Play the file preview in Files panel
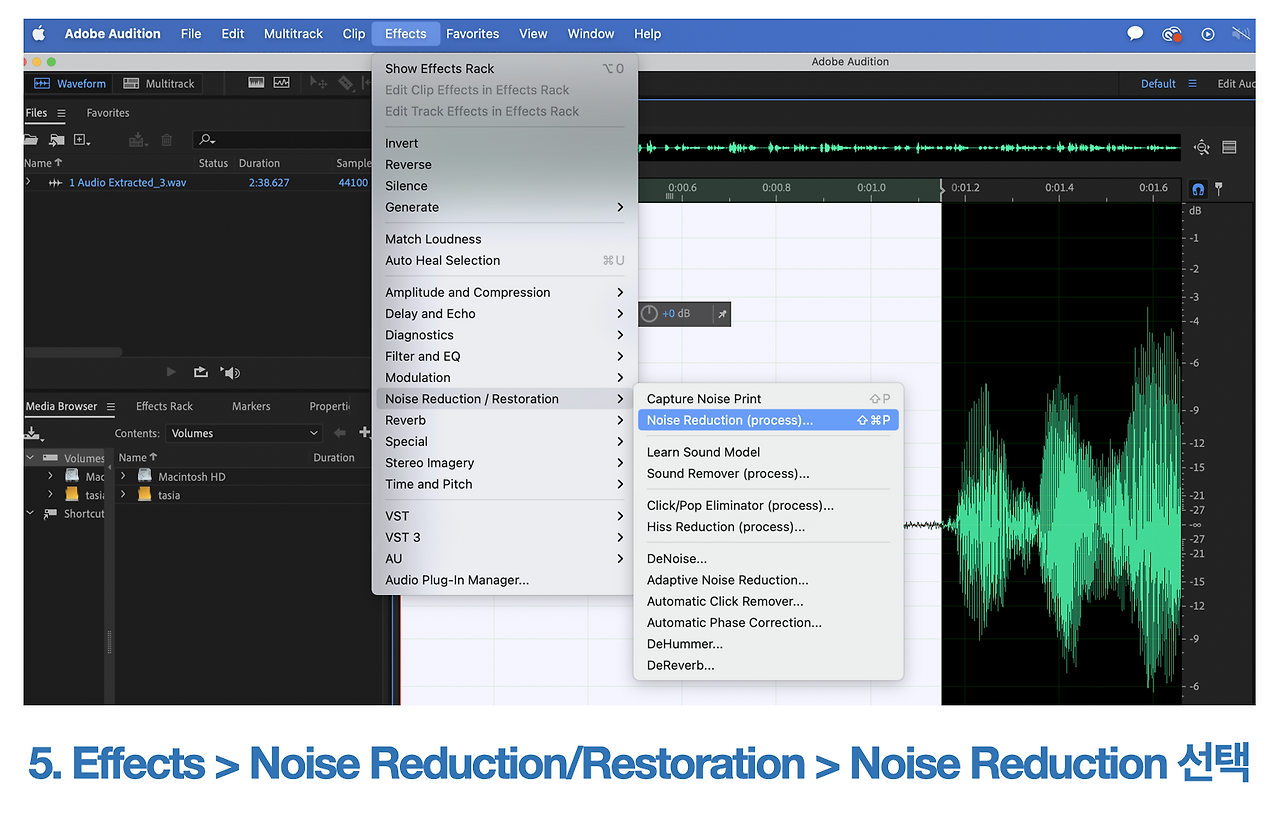 point(171,372)
